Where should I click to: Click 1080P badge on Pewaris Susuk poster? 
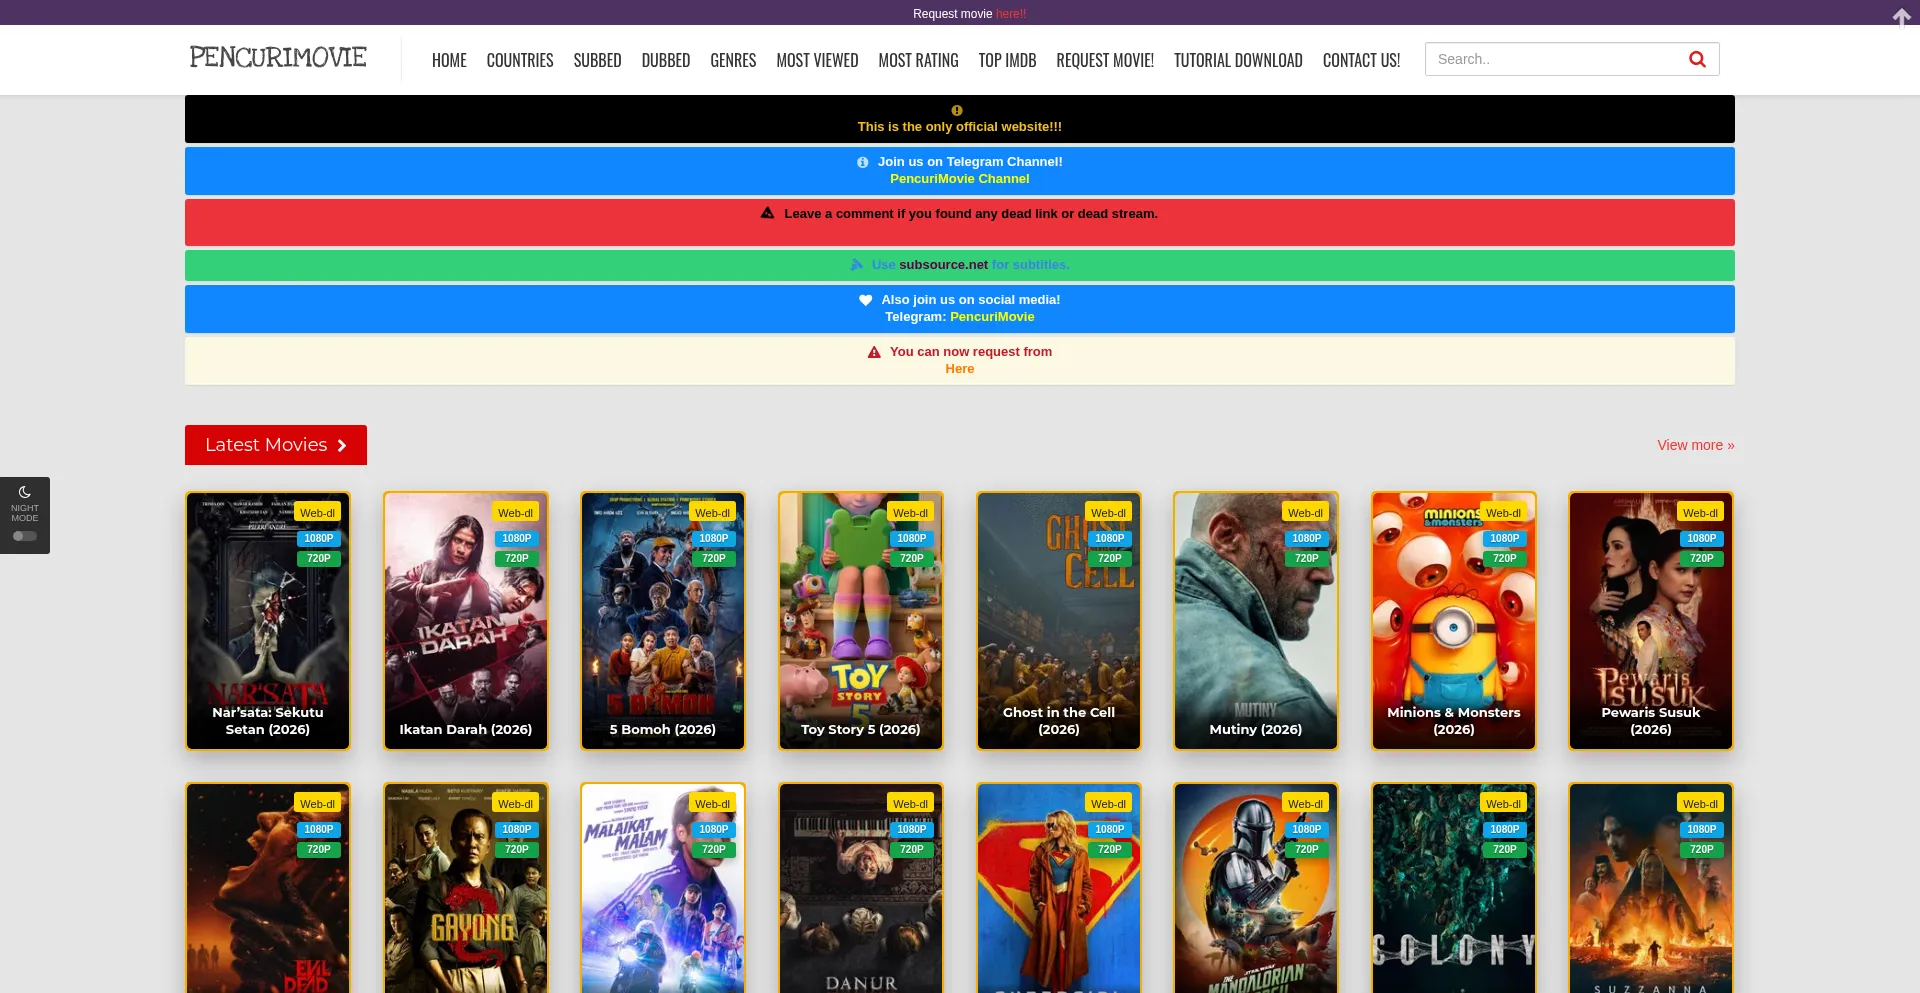pyautogui.click(x=1702, y=538)
